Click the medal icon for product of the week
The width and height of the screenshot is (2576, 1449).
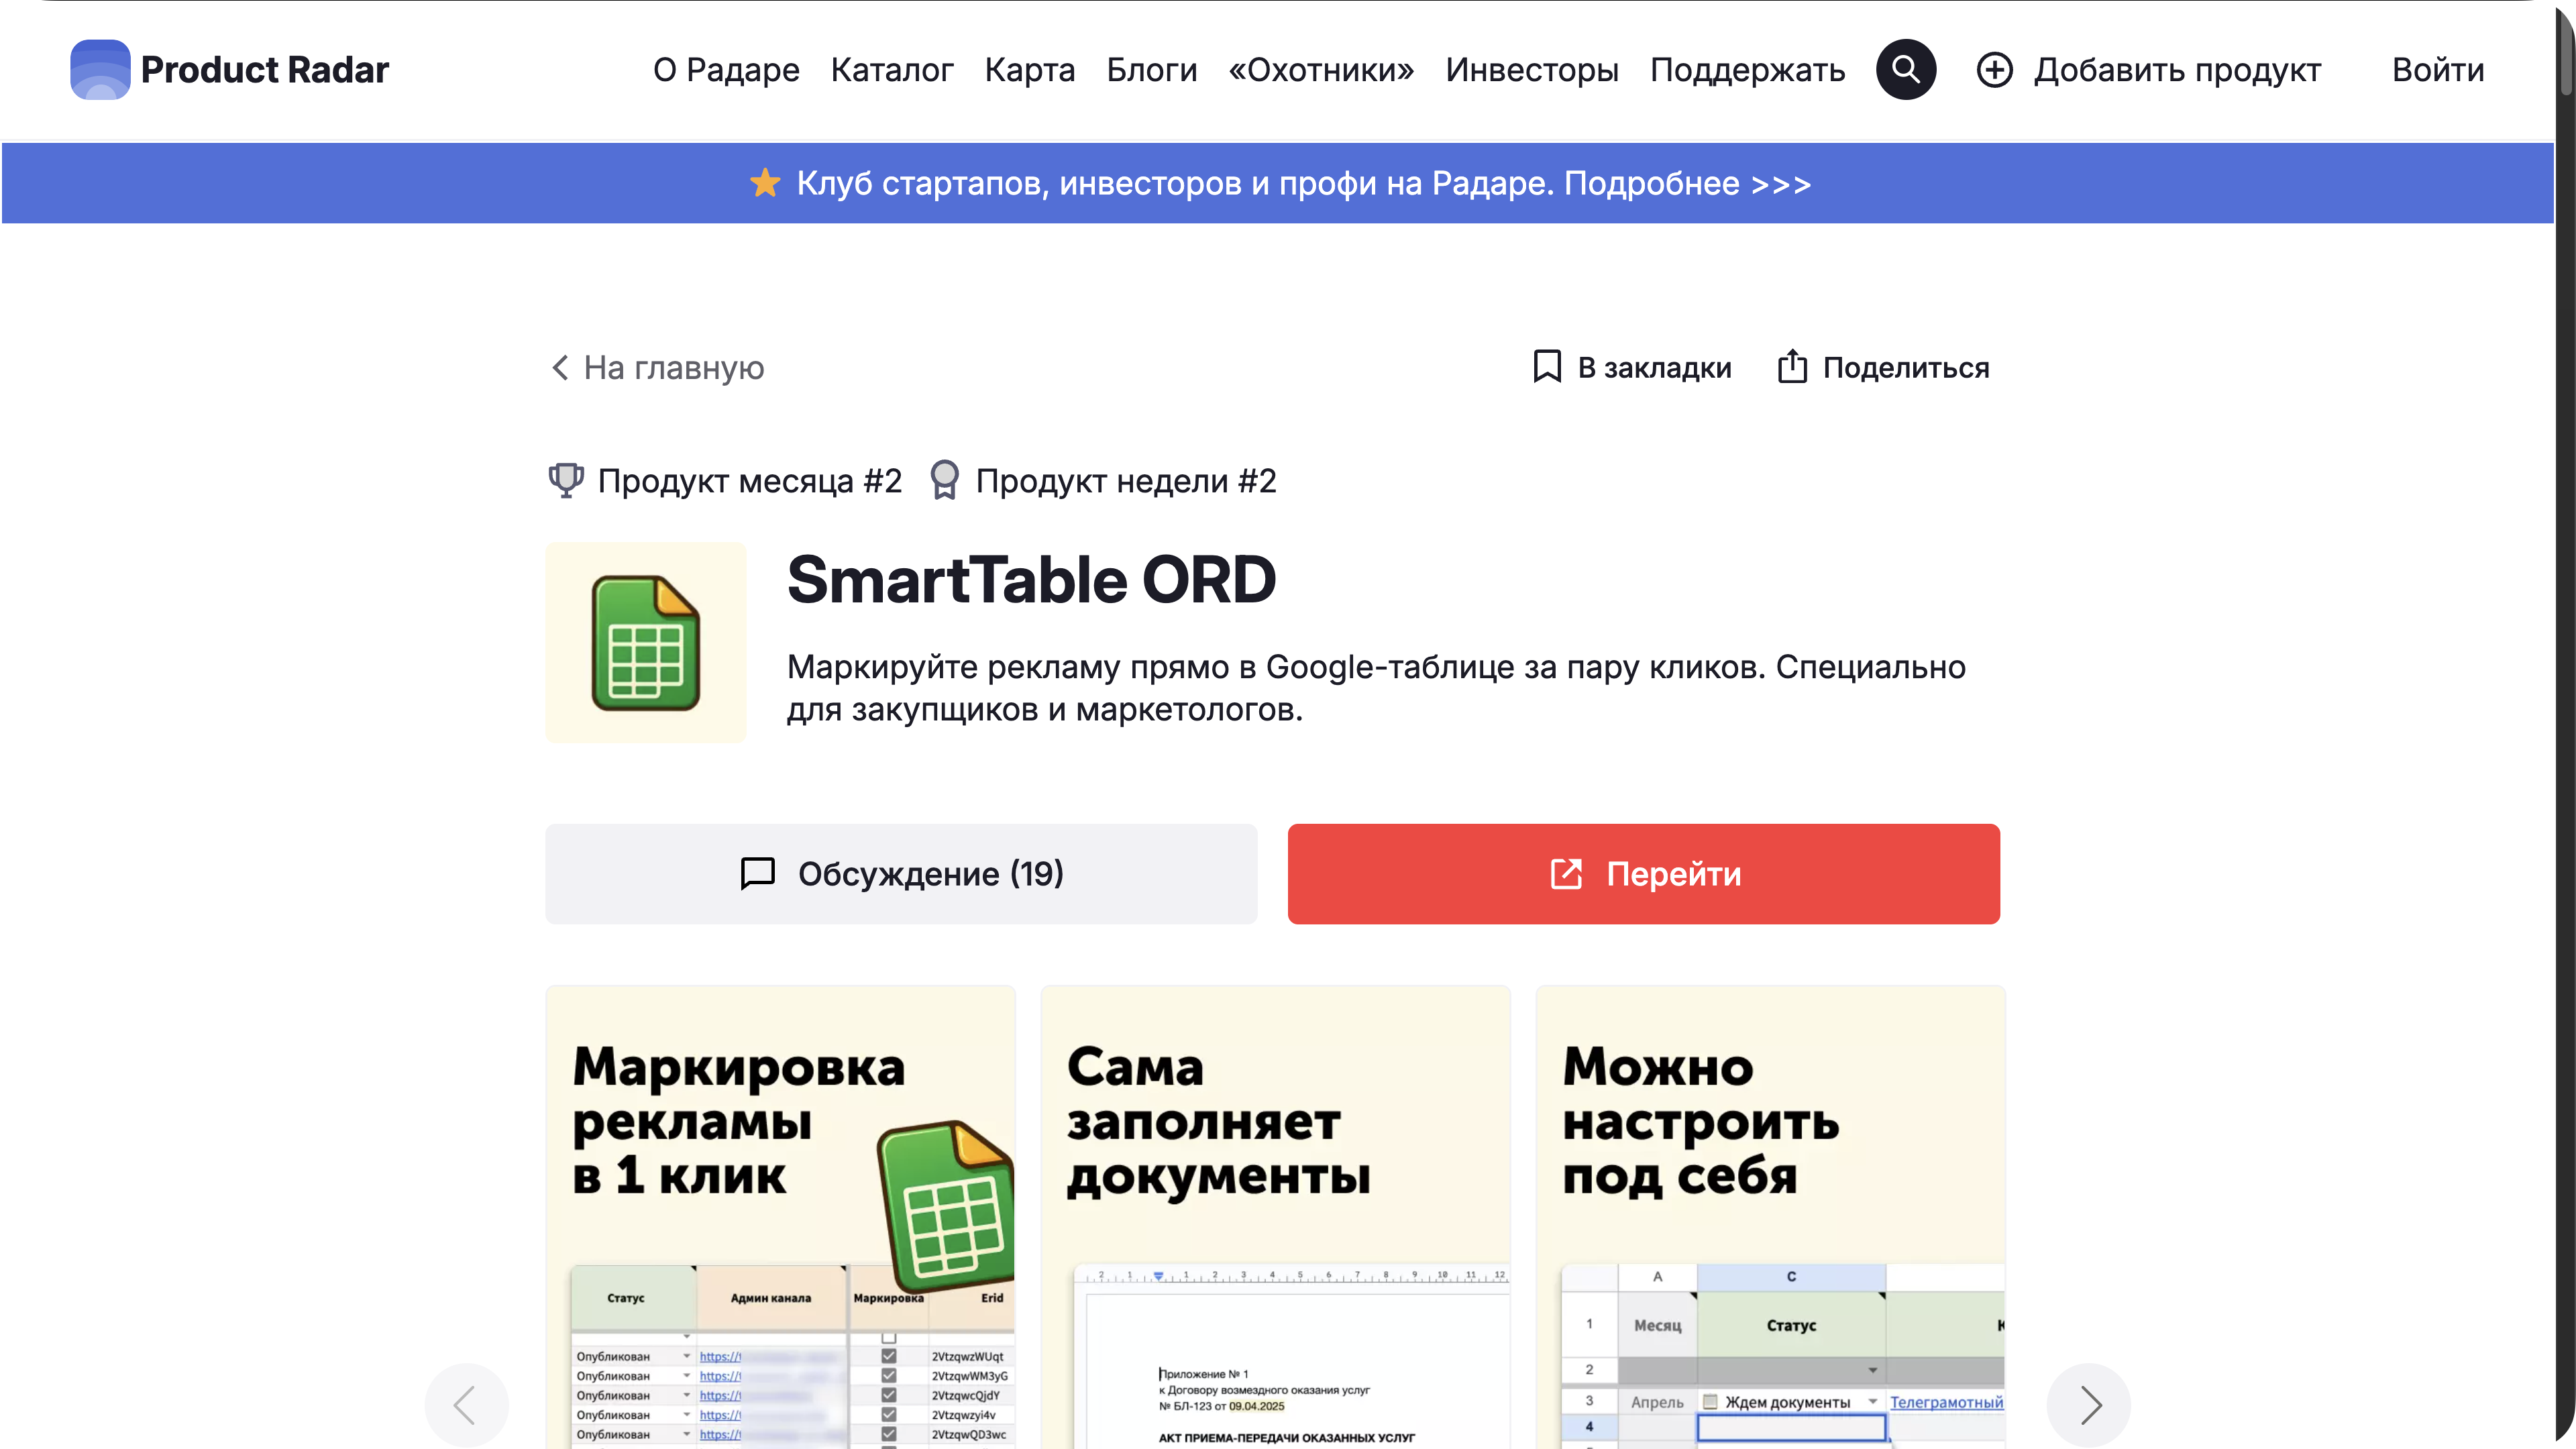[944, 480]
